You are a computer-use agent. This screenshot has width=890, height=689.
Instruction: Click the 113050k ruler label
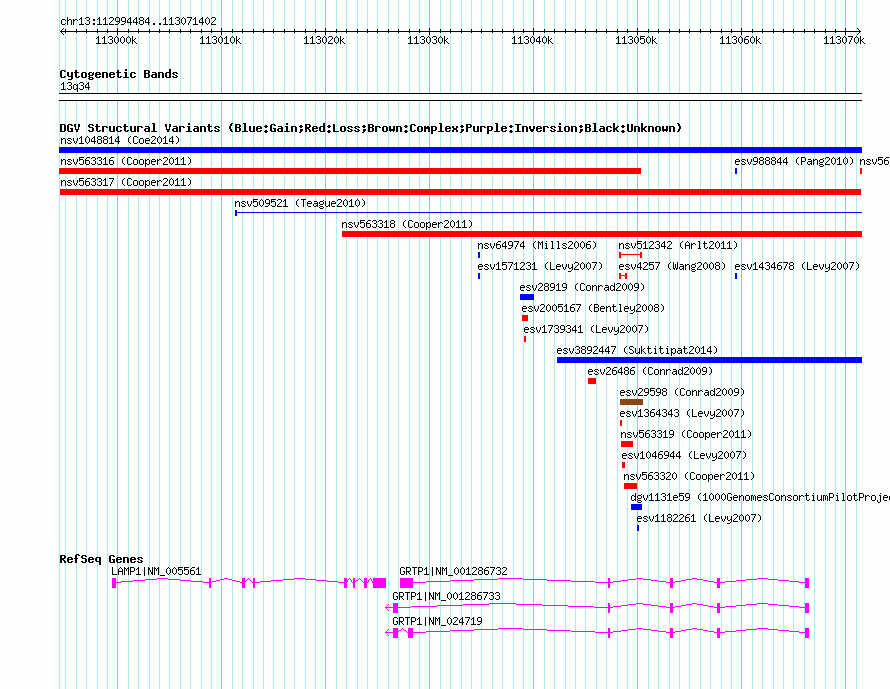636,40
